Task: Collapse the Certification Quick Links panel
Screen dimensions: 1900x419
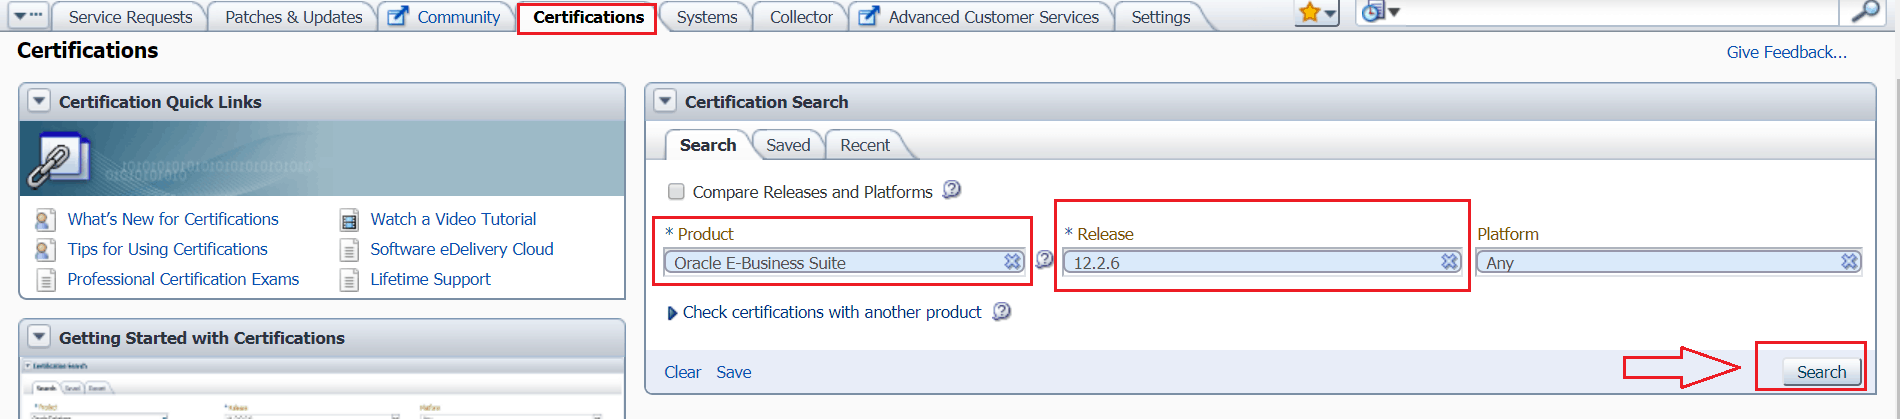Action: tap(39, 101)
